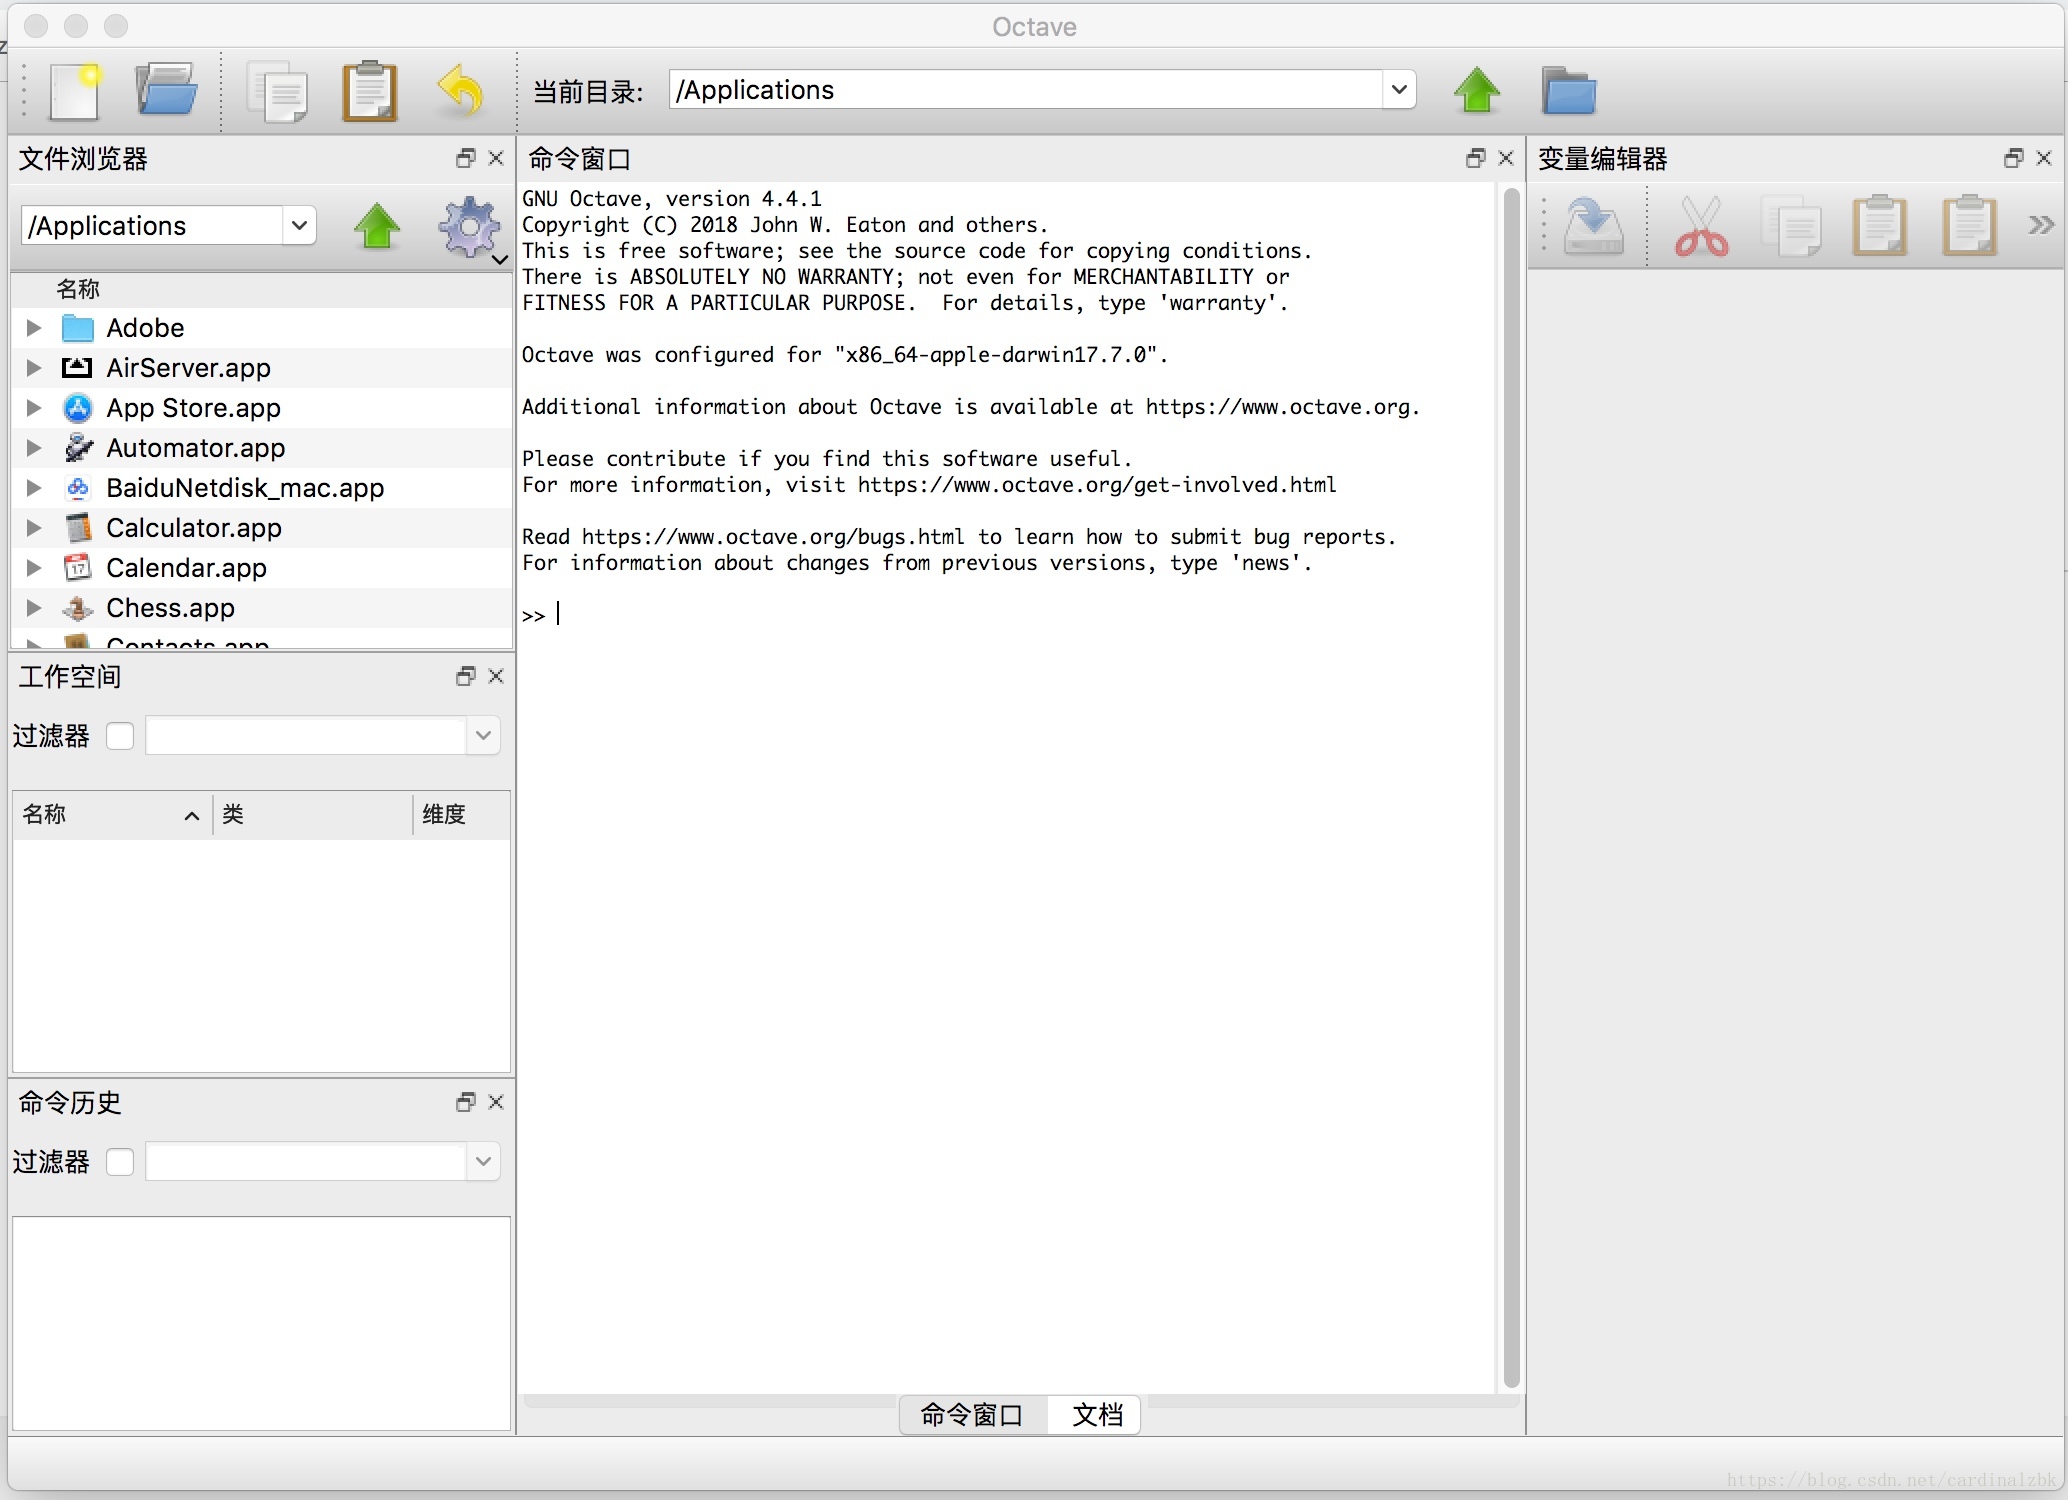This screenshot has height=1500, width=2068.
Task: Expand the BaiduNetdisk_mac.app item
Action: coord(34,488)
